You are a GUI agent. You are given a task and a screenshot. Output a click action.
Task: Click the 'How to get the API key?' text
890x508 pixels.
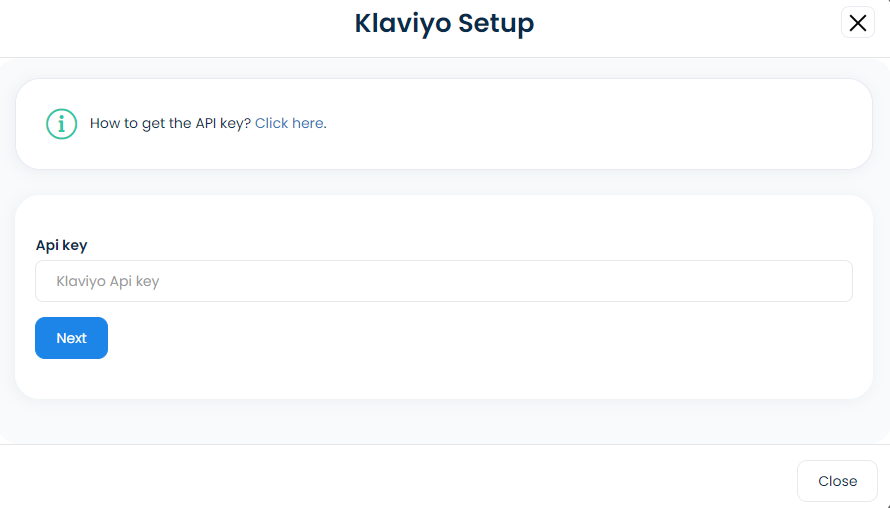170,123
